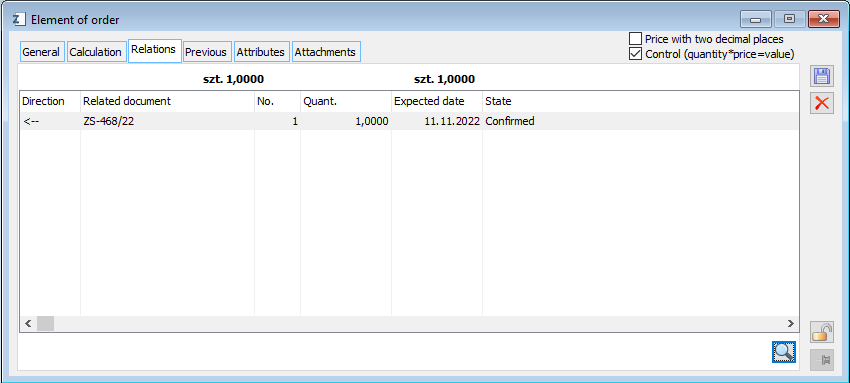Sort by the Quant. column header
850x383 pixels.
pos(346,101)
